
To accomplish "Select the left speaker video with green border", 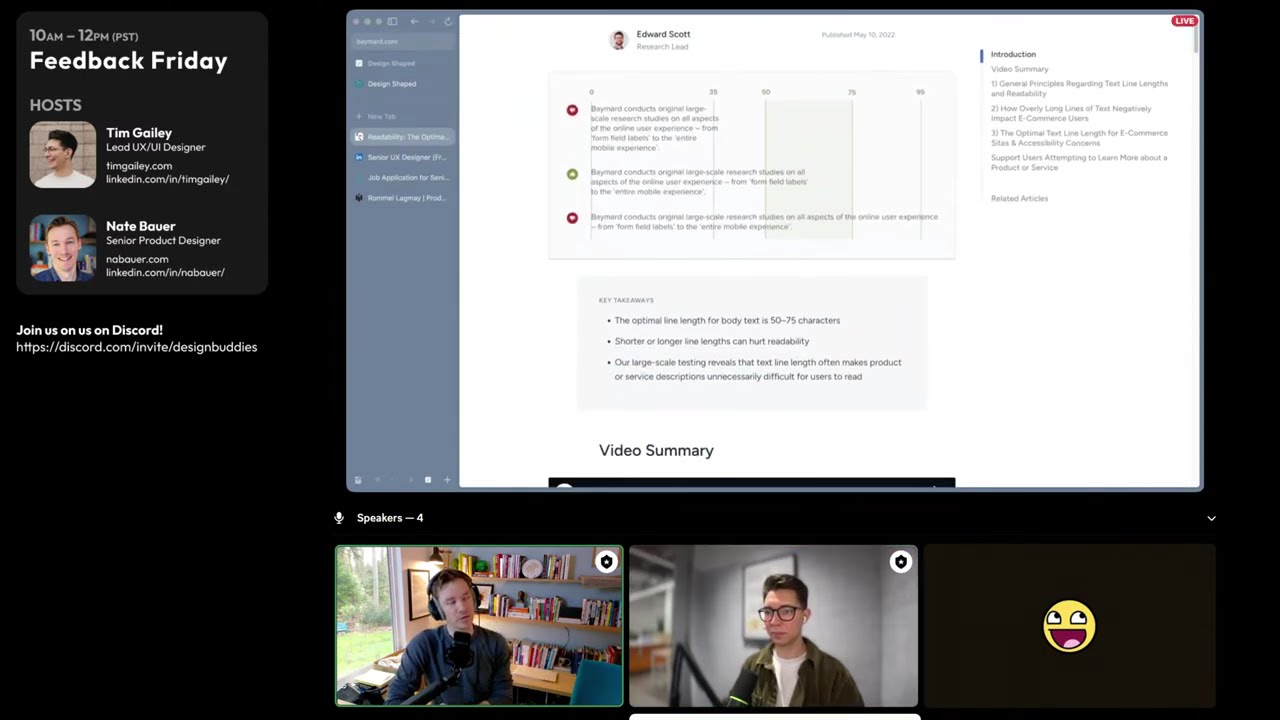I will pyautogui.click(x=479, y=626).
